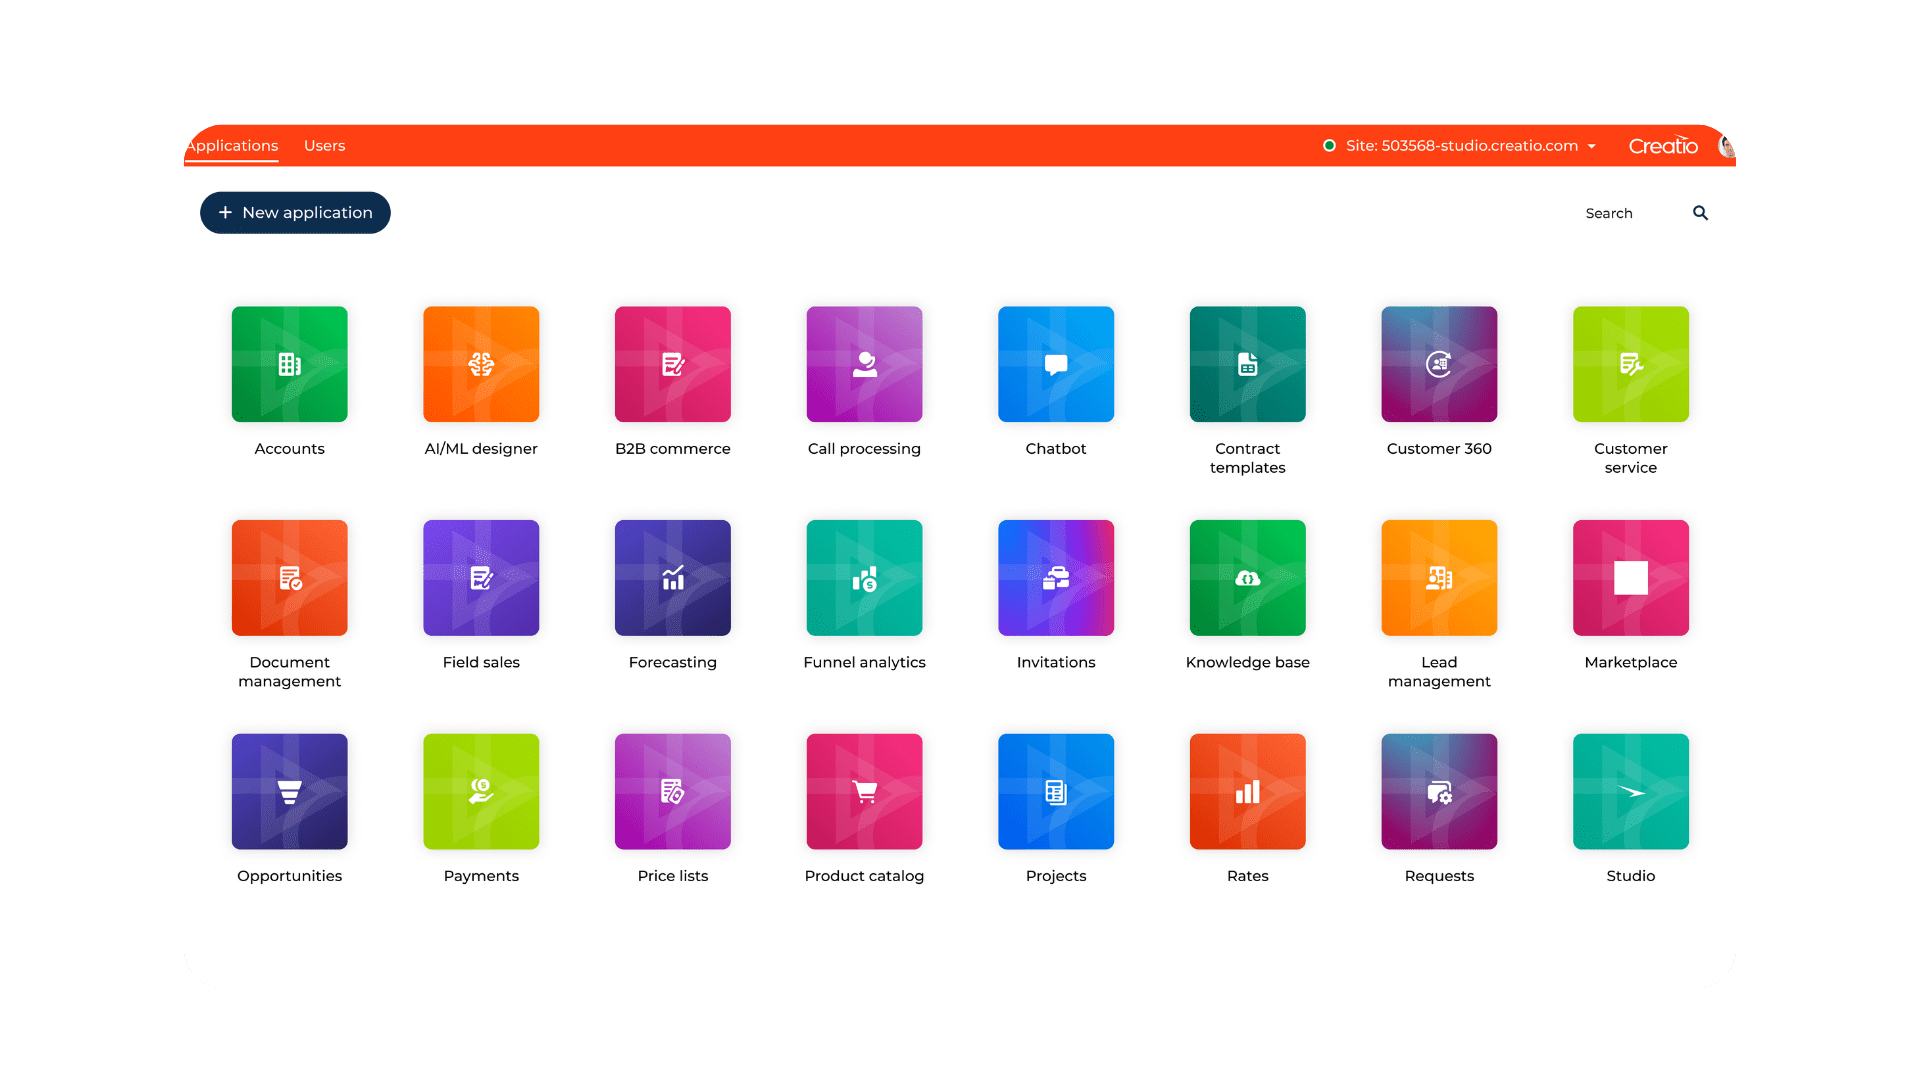
Task: Select the Chatbot application
Action: (x=1055, y=364)
